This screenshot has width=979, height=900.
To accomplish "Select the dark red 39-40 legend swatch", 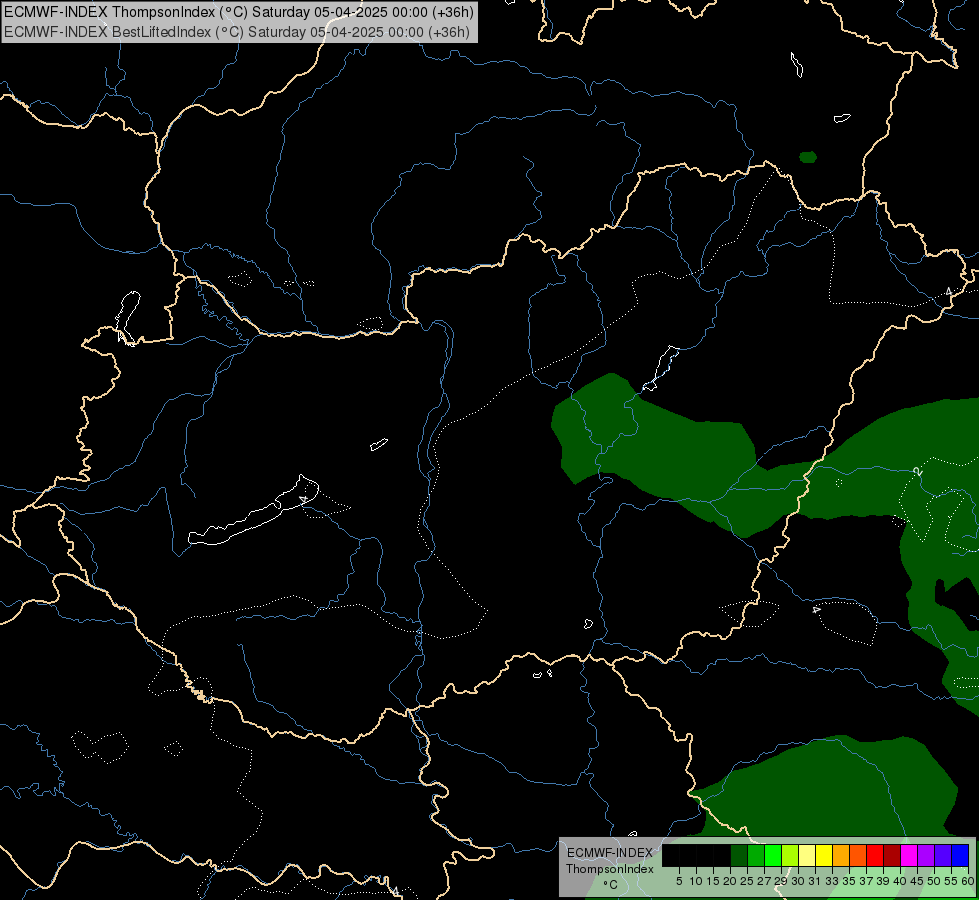I will tap(892, 855).
